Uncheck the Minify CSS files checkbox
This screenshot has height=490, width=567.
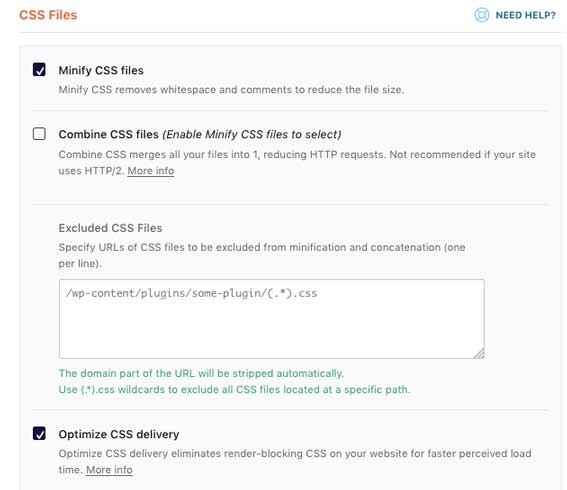coord(39,69)
